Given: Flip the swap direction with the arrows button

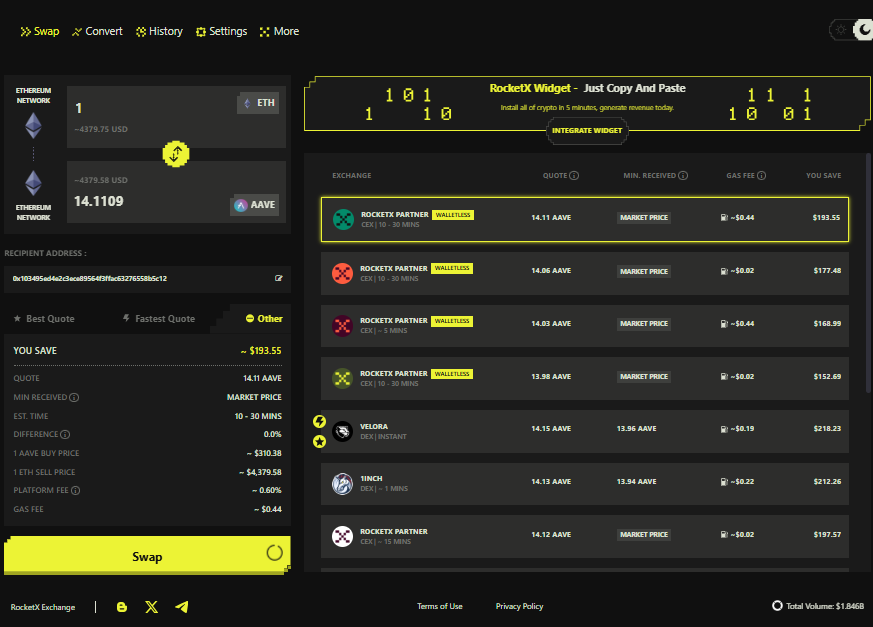Looking at the screenshot, I should point(175,154).
